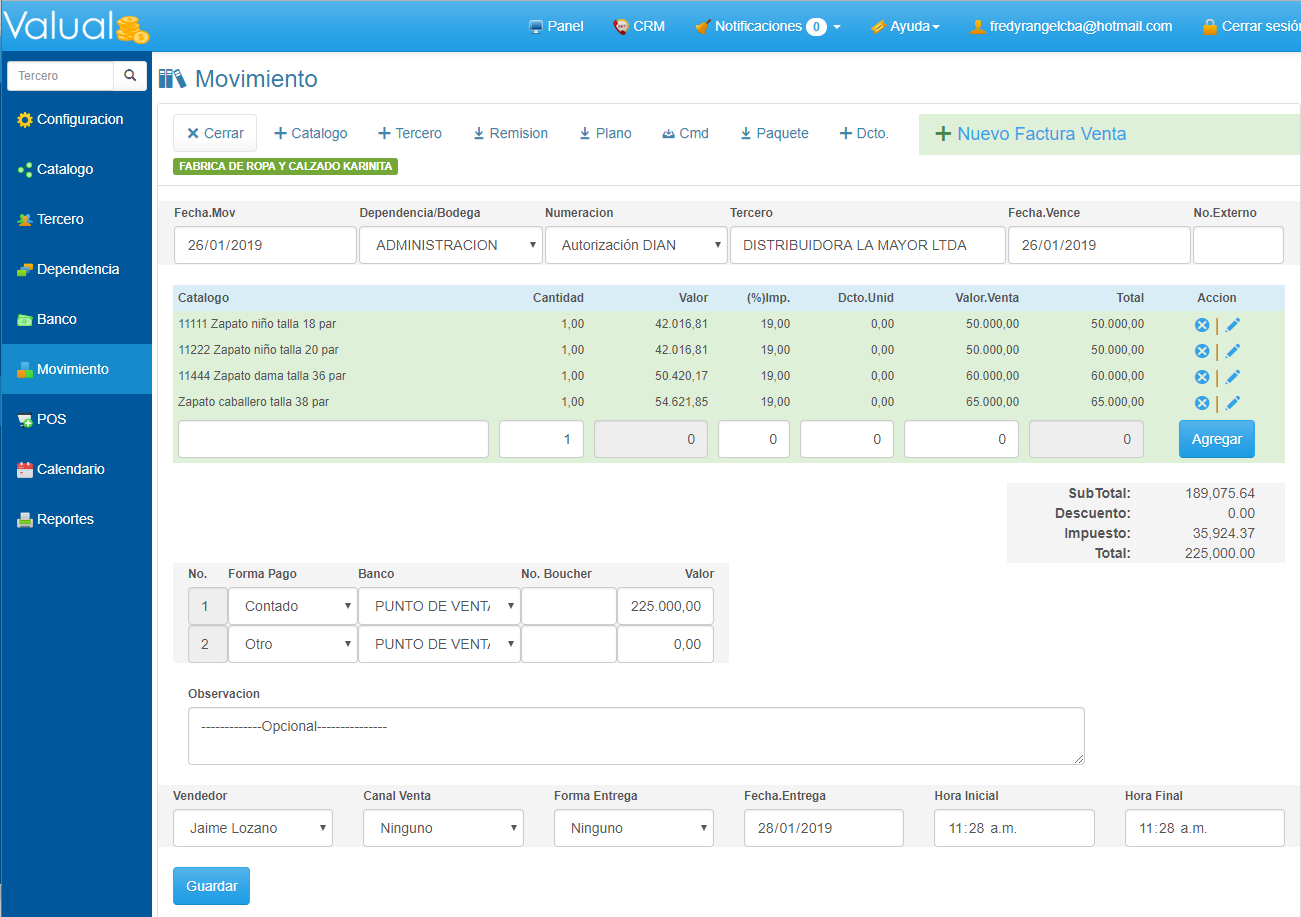Expand the Vendedor Jaime Lozano dropdown
The width and height of the screenshot is (1301, 917).
click(252, 828)
